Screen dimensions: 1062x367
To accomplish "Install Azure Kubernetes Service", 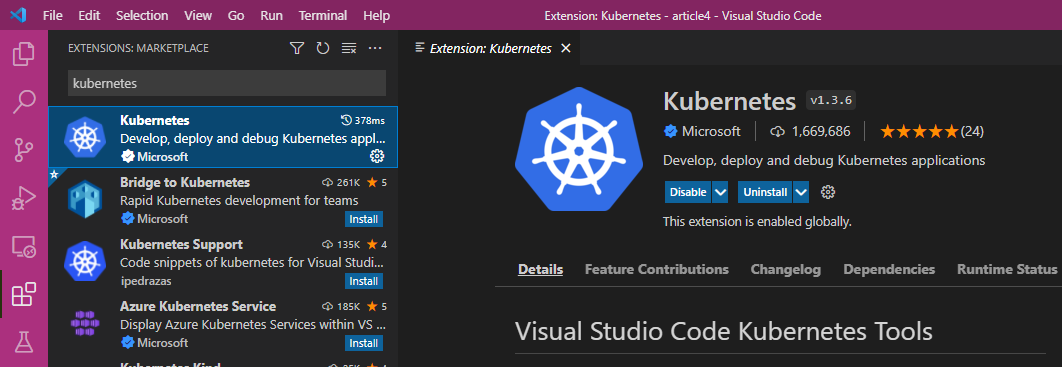I will coord(364,343).
